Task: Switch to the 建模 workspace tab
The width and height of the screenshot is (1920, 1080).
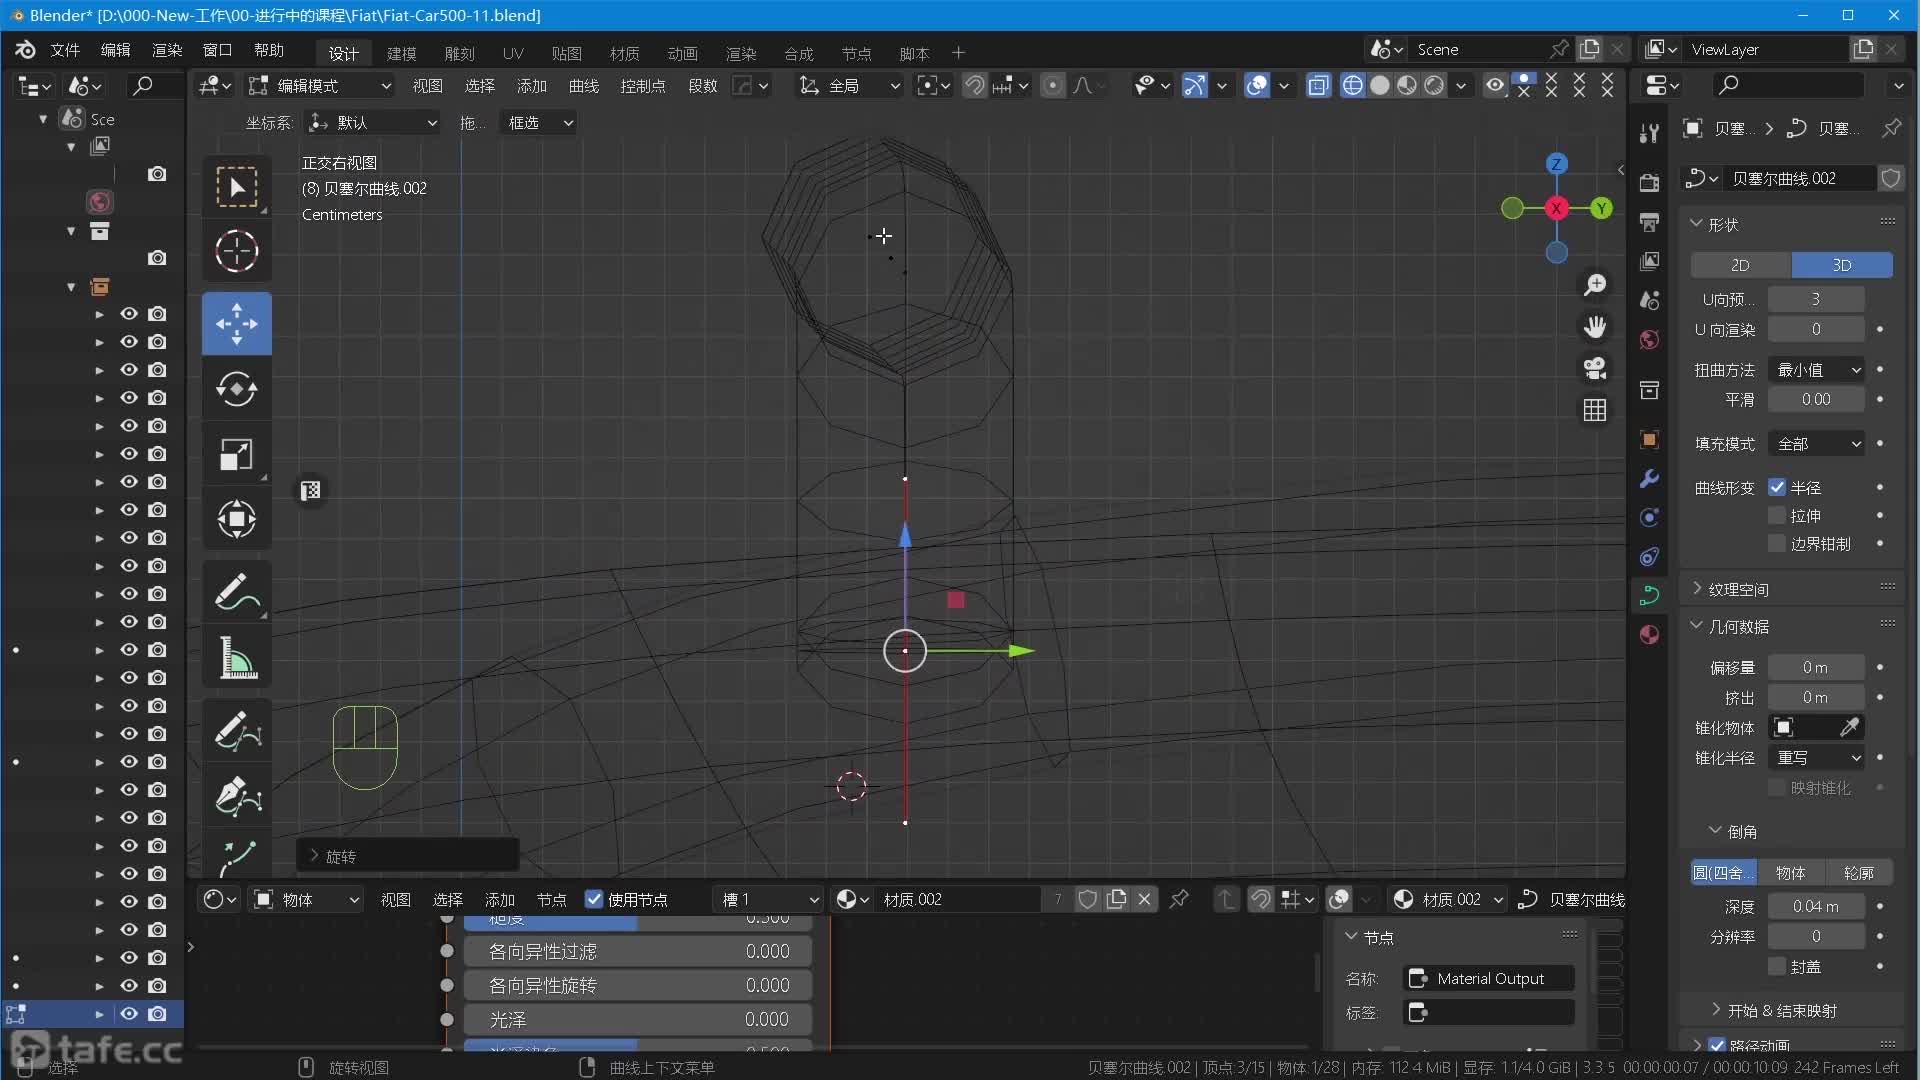Action: click(401, 53)
